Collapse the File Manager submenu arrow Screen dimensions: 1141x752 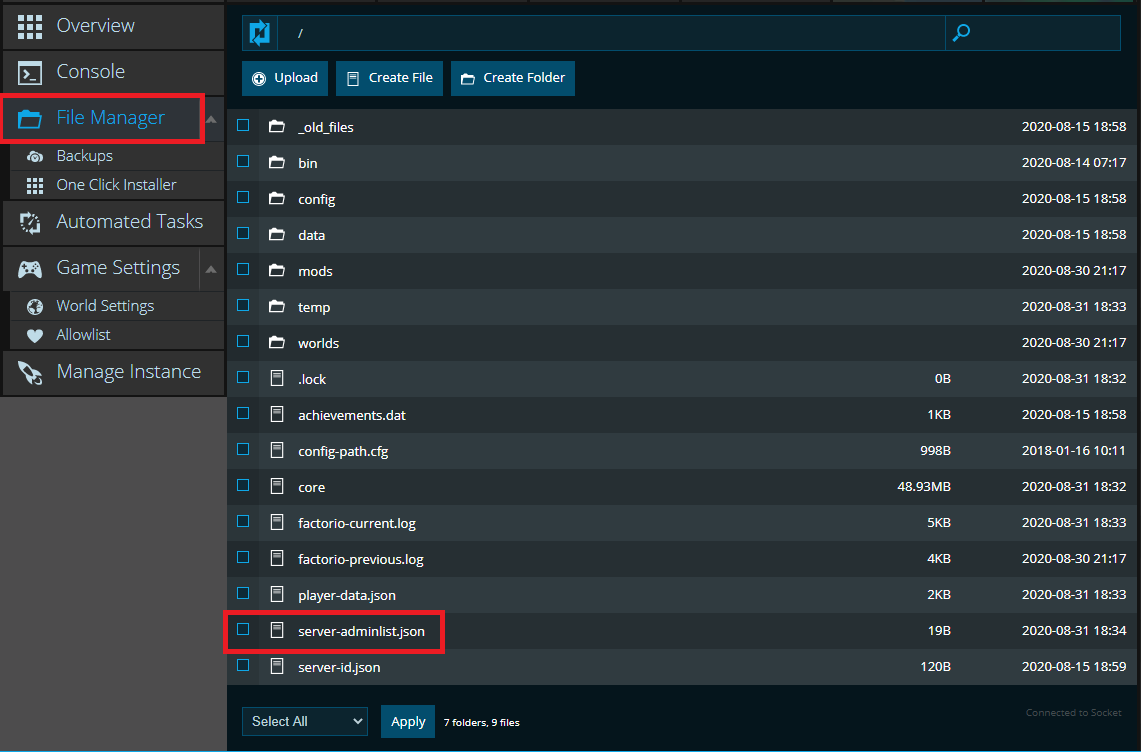(x=211, y=119)
